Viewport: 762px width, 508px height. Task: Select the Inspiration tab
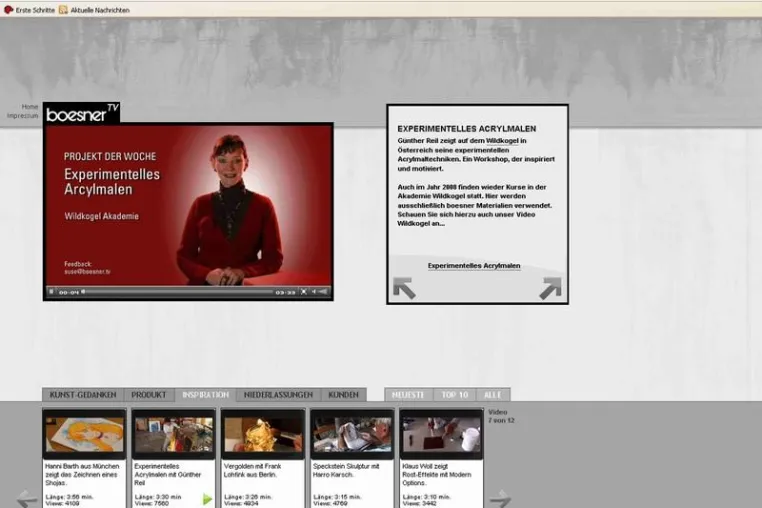pyautogui.click(x=206, y=395)
